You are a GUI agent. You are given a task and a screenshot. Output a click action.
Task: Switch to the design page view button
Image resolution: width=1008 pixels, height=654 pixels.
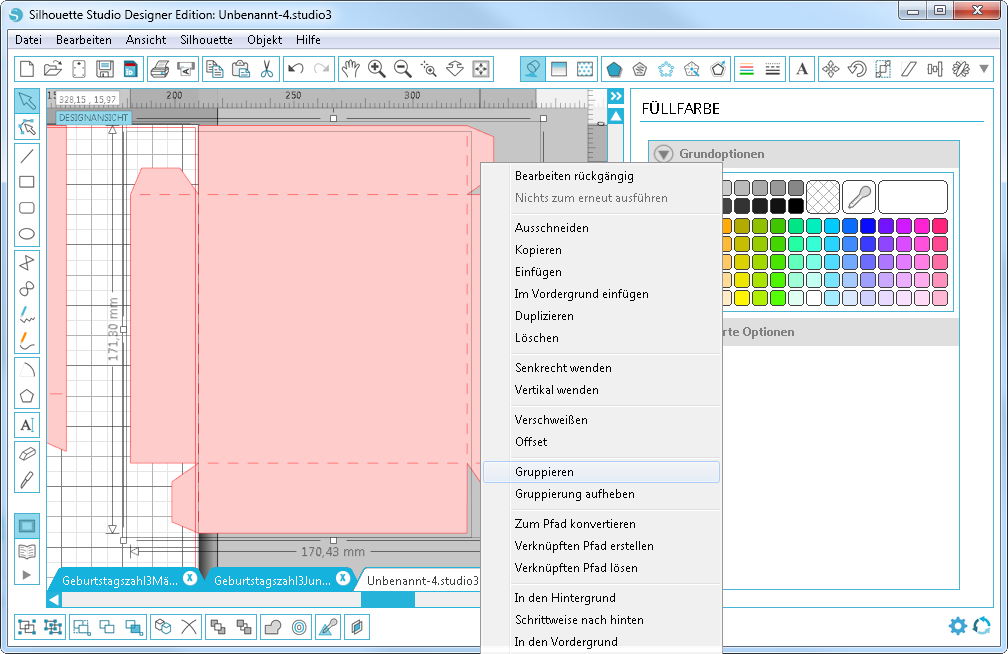[x=27, y=525]
